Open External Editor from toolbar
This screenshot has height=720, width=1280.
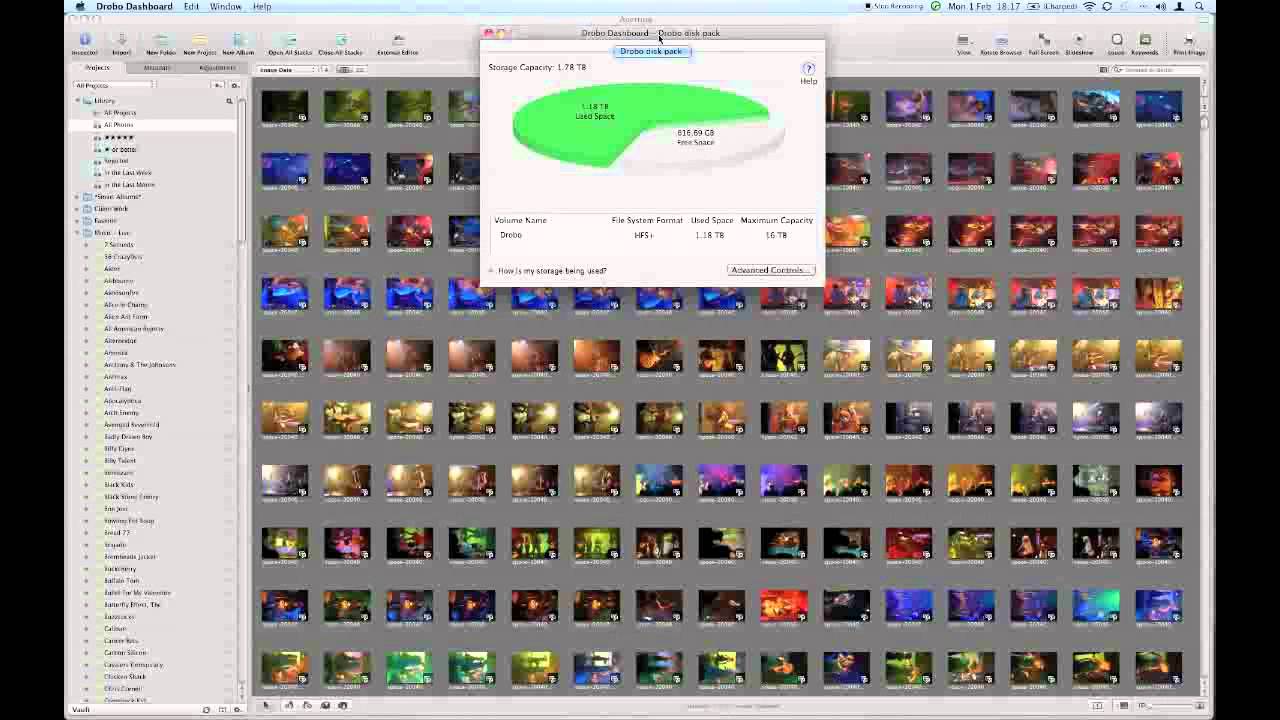click(x=398, y=41)
